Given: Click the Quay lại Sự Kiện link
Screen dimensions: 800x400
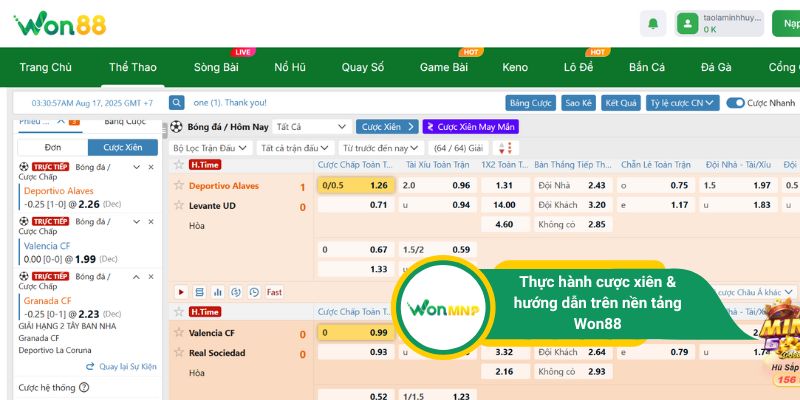Looking at the screenshot, I should click(121, 366).
